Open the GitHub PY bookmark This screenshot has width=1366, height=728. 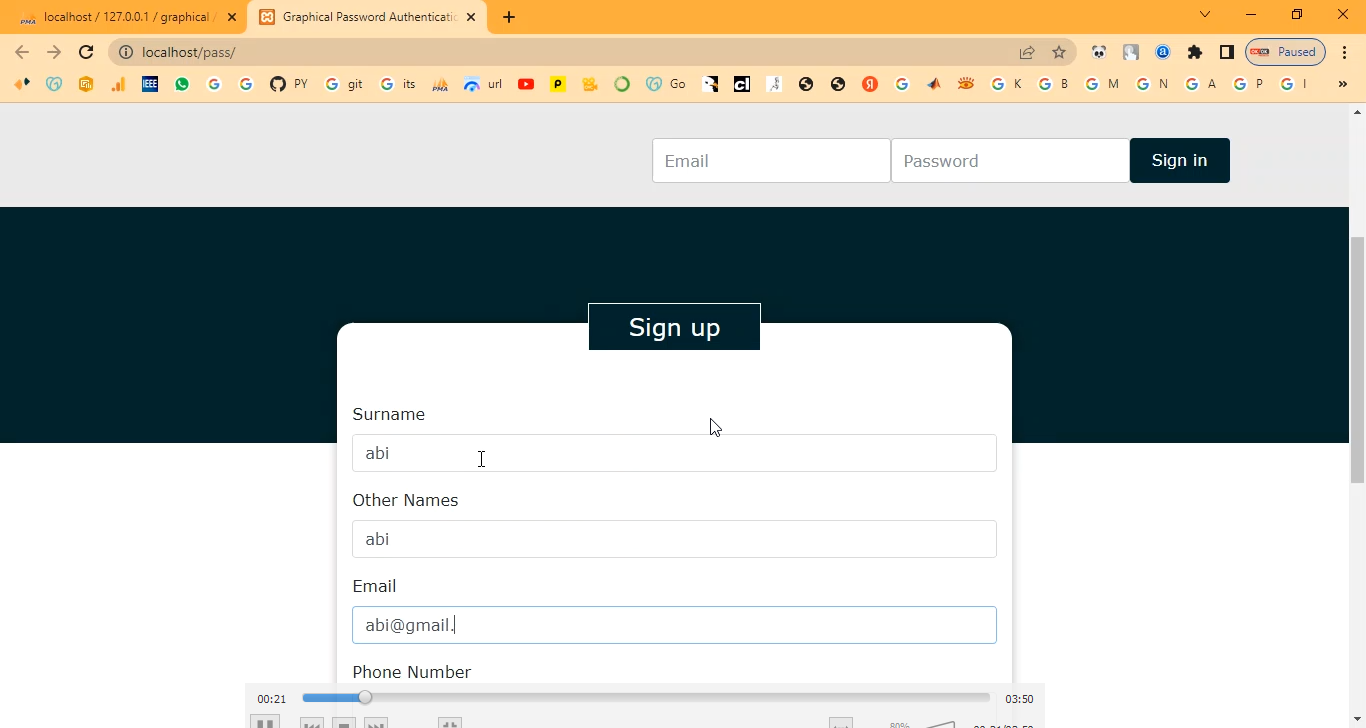click(288, 84)
